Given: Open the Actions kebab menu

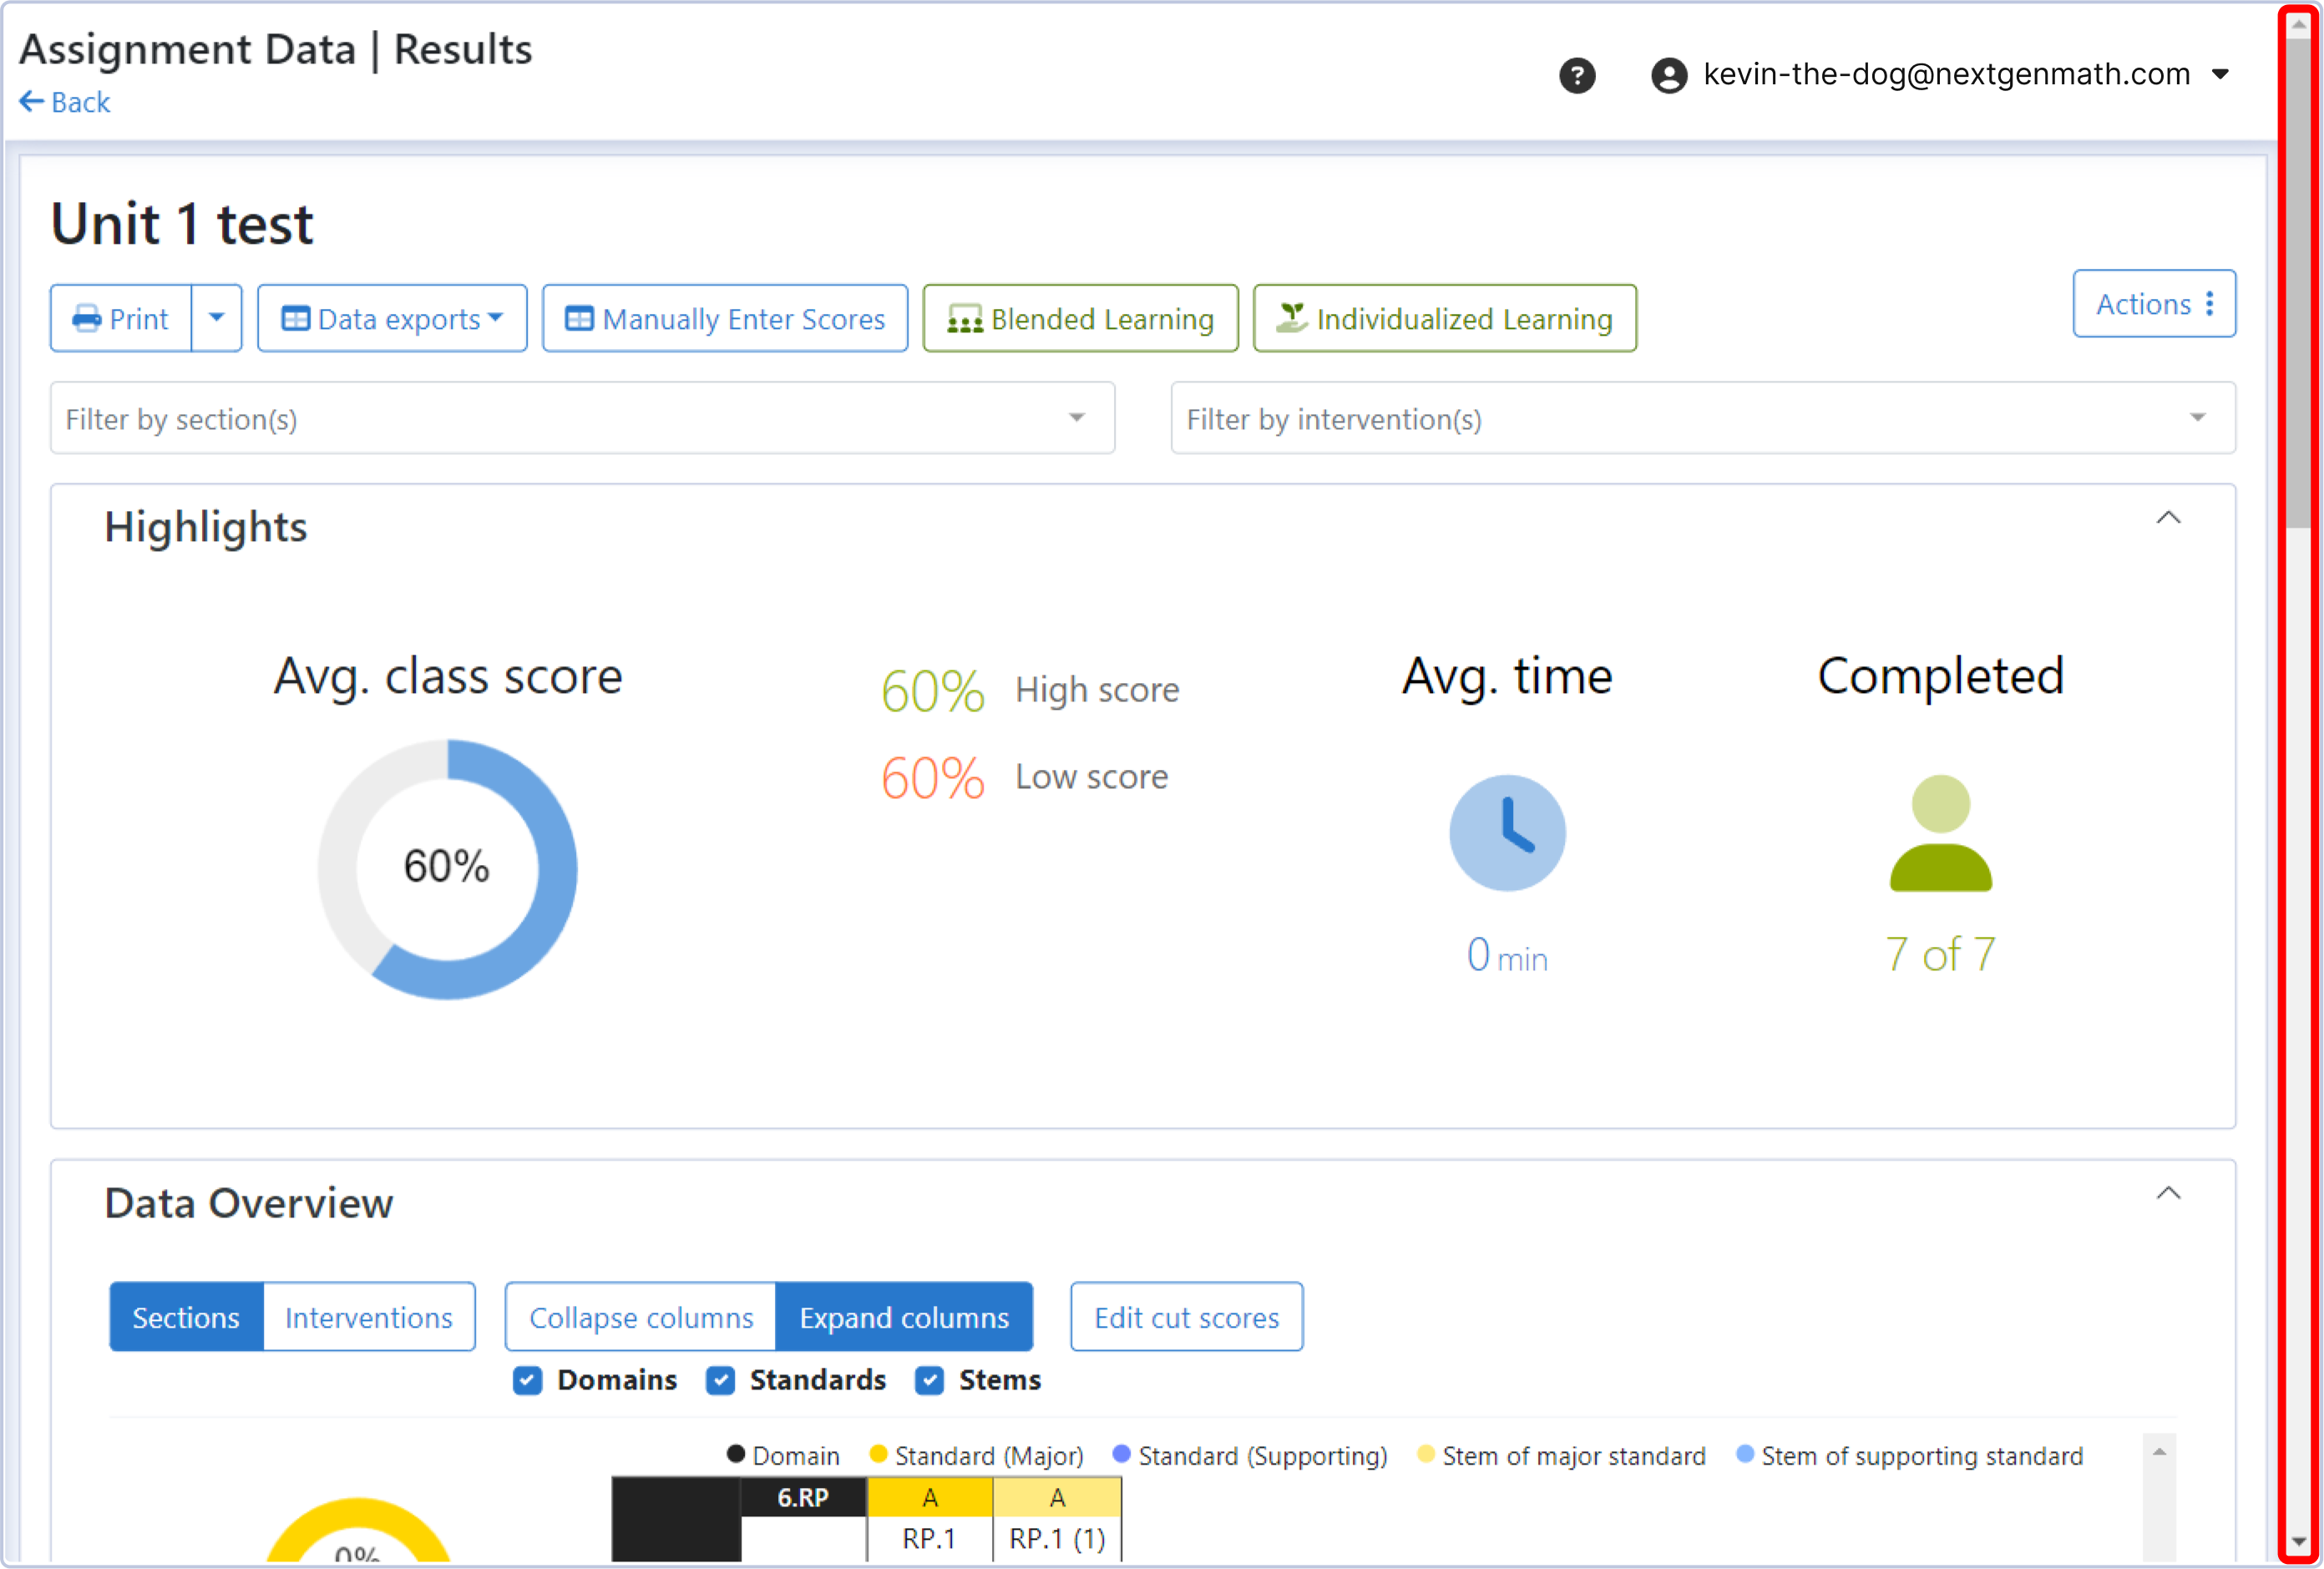Looking at the screenshot, I should coord(2211,304).
